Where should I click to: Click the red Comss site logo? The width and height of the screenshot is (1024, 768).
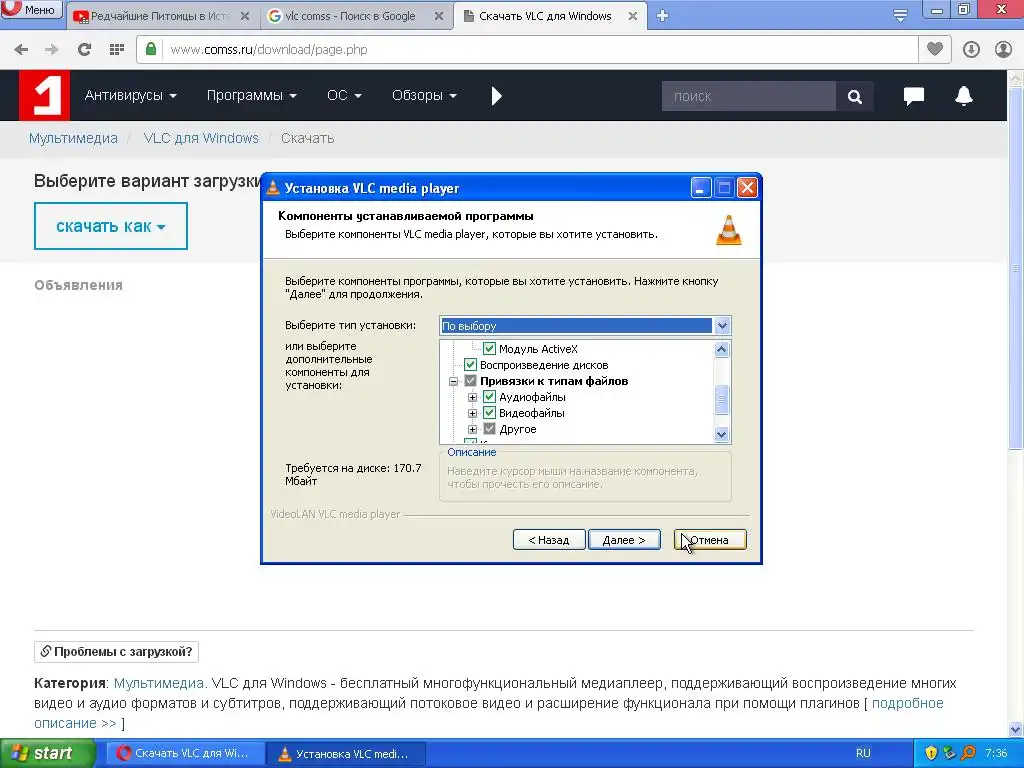point(44,95)
